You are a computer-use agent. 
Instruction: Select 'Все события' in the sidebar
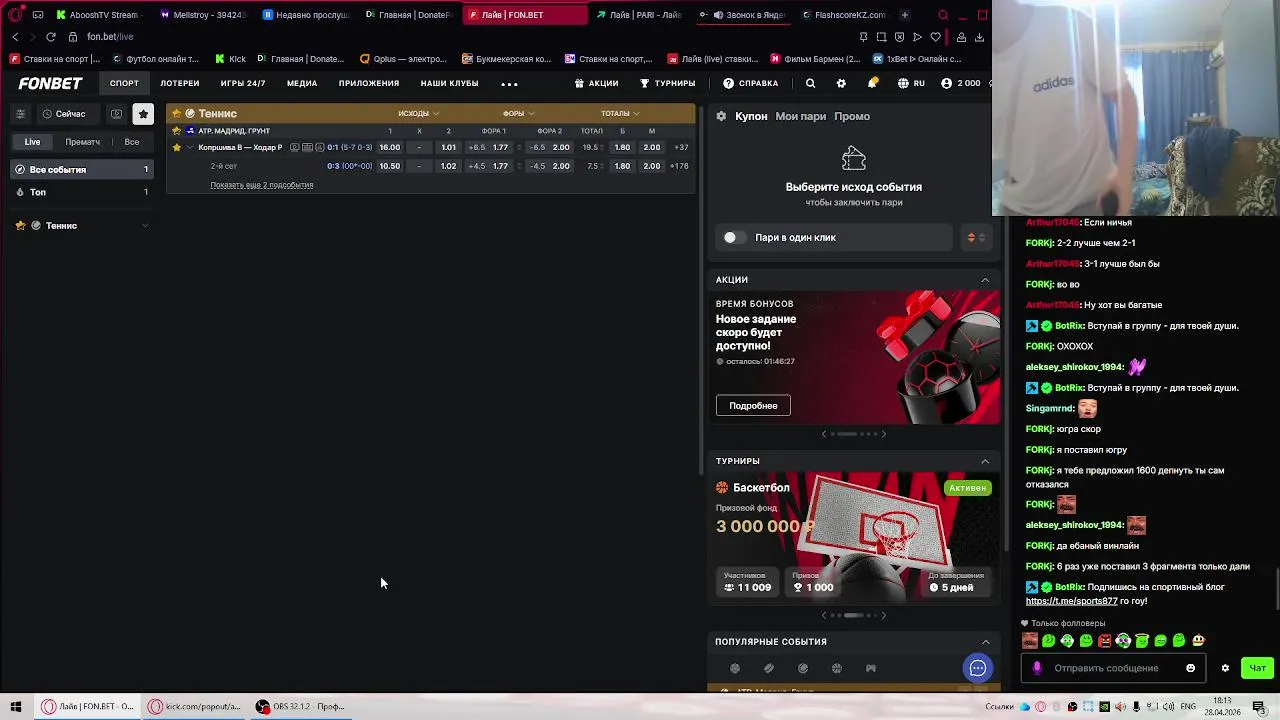click(82, 170)
